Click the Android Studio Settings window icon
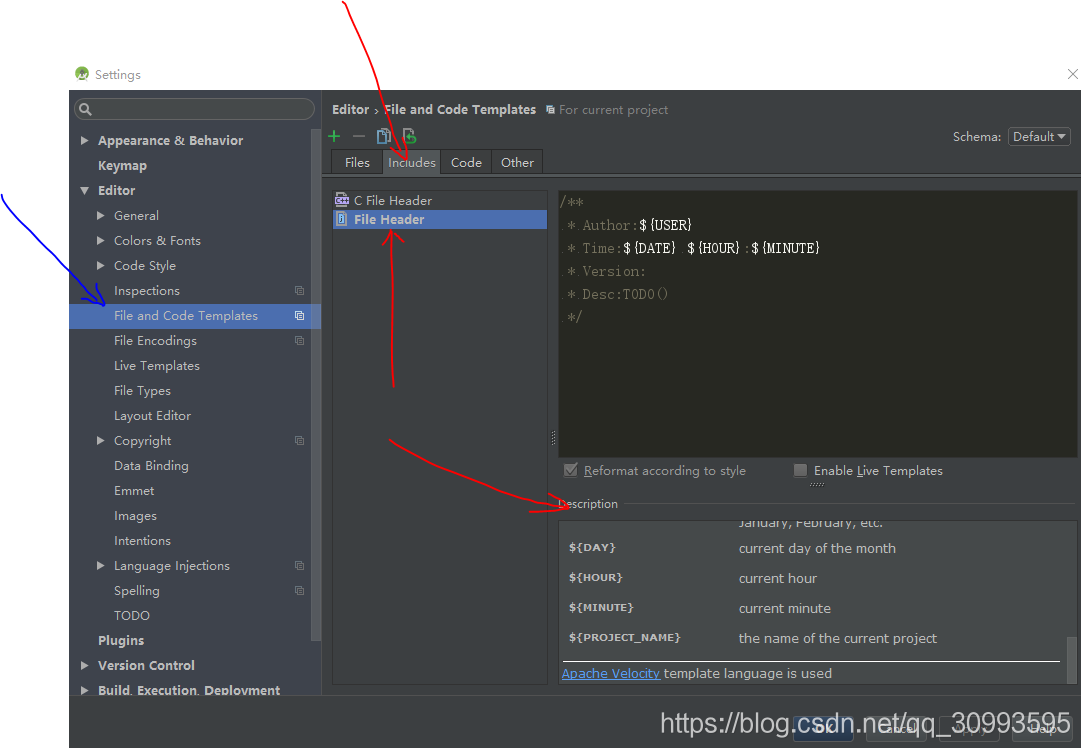 (82, 74)
